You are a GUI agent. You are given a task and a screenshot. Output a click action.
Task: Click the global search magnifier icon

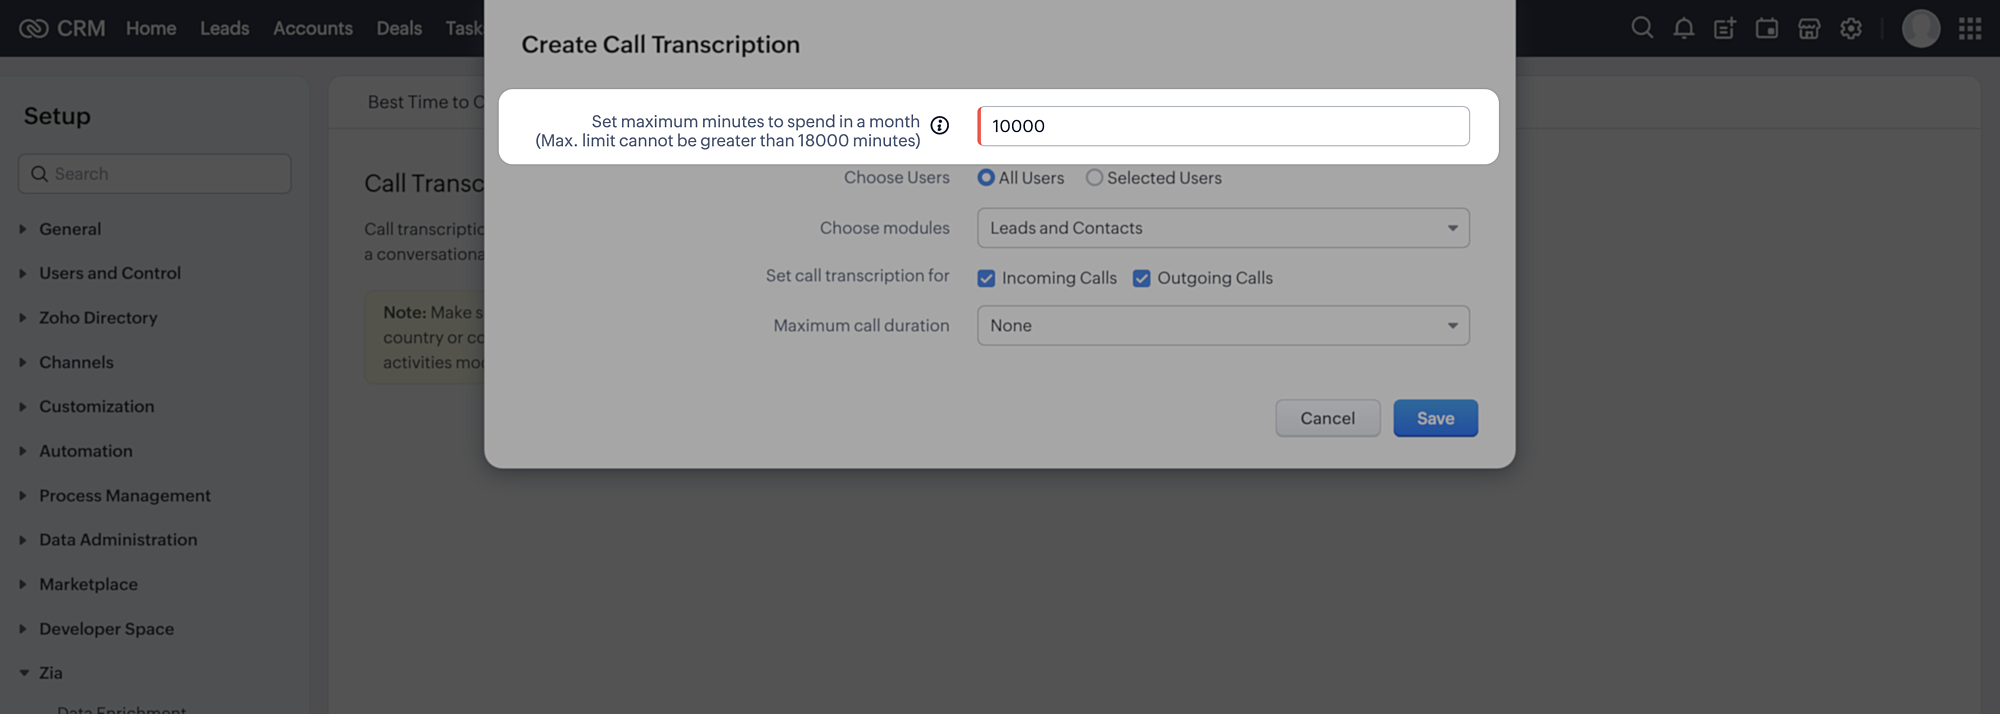pyautogui.click(x=1642, y=28)
